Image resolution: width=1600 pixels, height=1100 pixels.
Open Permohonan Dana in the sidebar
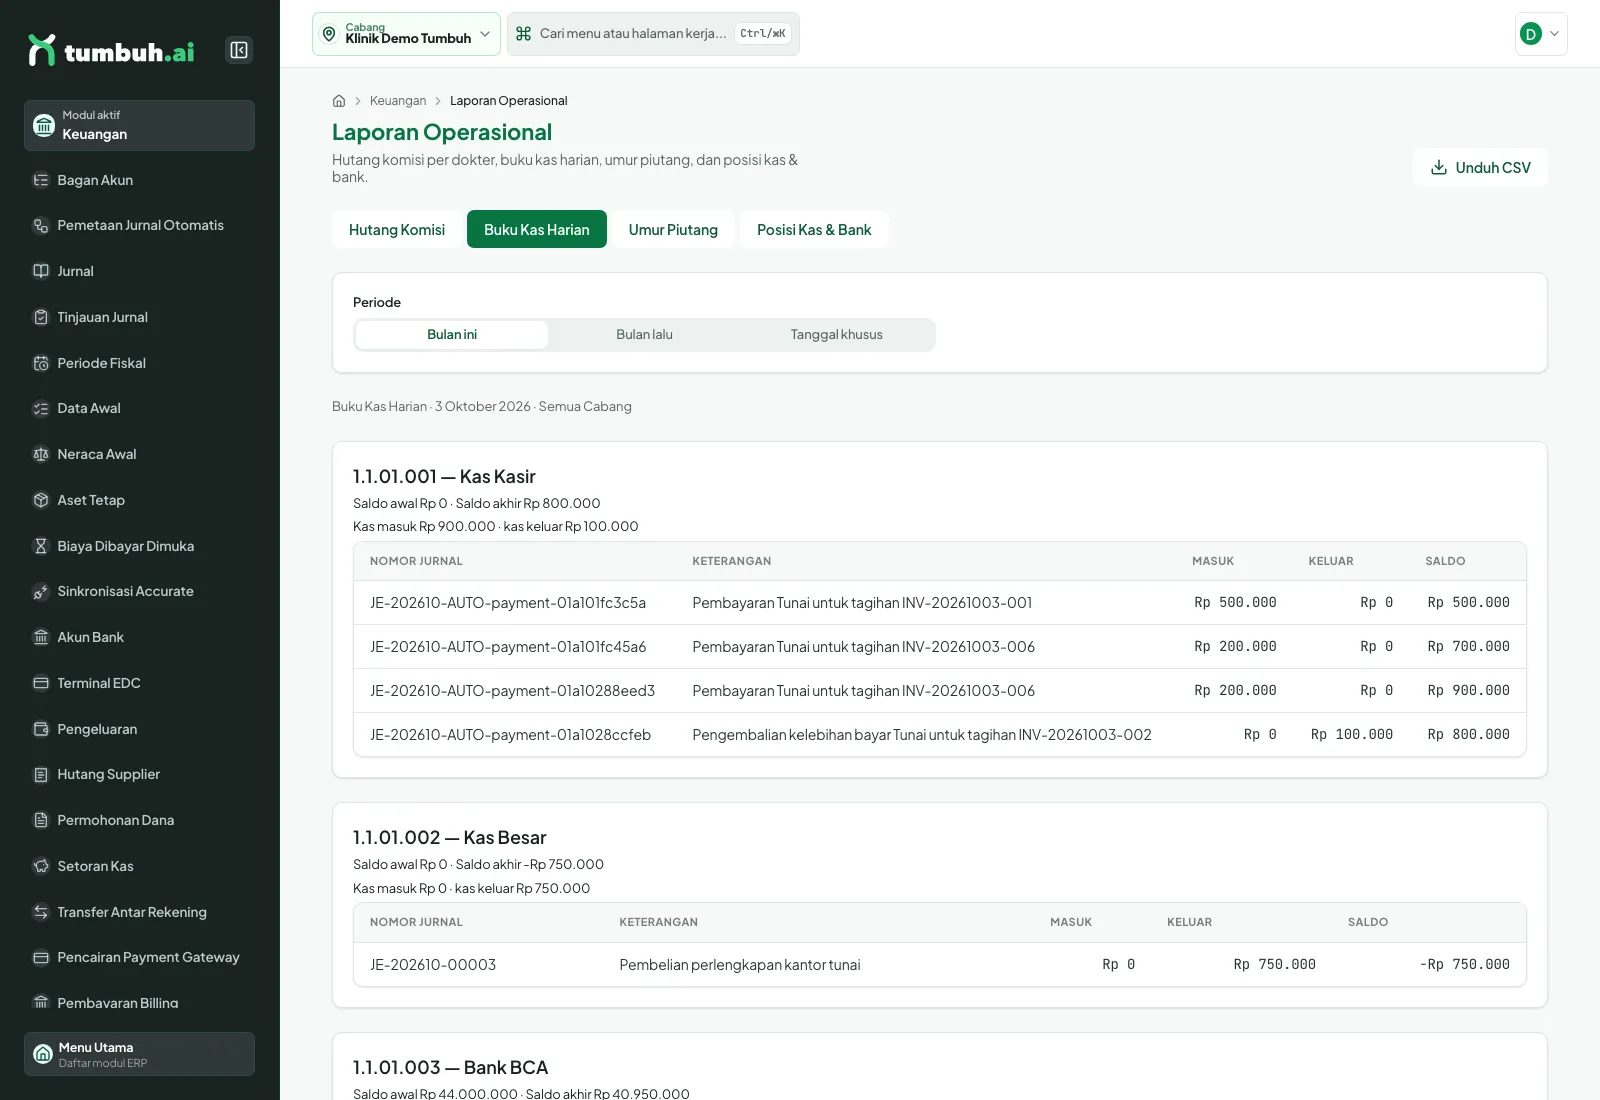(139, 820)
